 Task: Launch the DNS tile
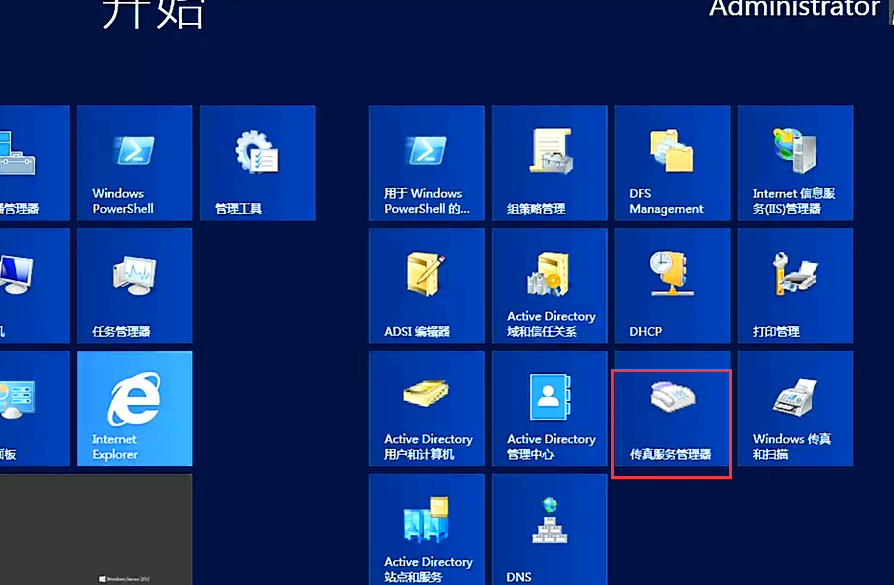[x=550, y=530]
